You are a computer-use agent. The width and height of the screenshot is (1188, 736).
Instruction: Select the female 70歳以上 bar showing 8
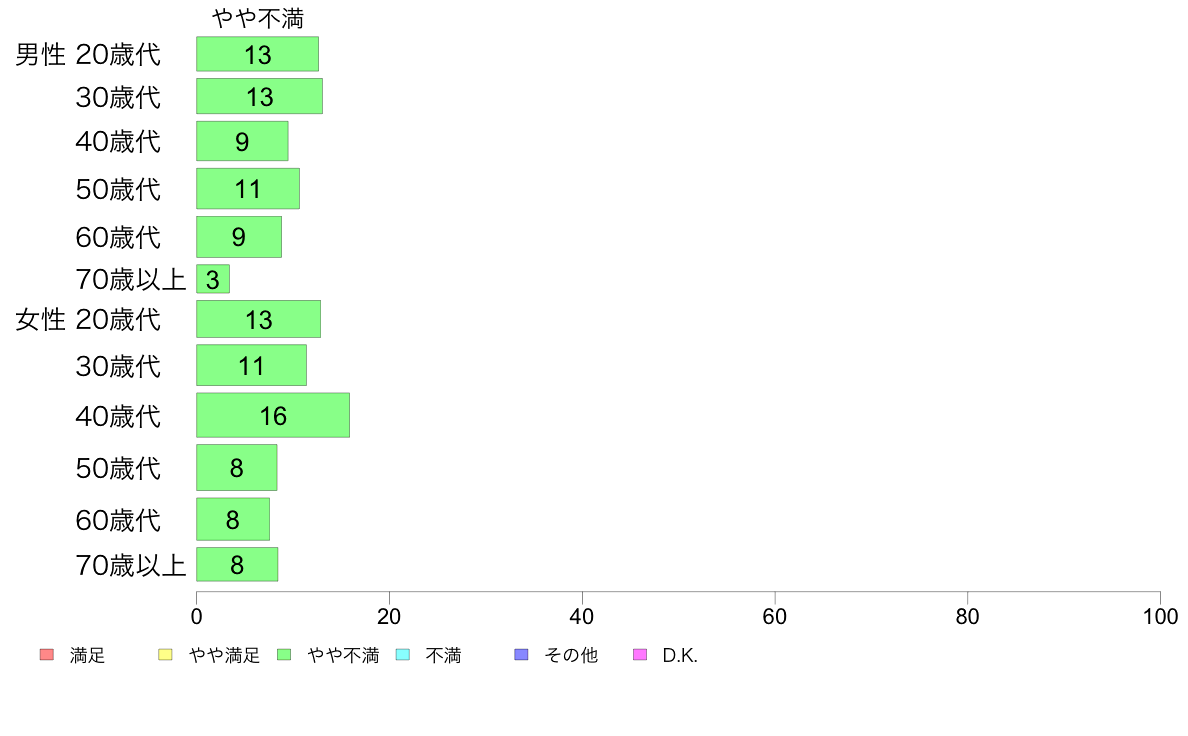click(237, 565)
